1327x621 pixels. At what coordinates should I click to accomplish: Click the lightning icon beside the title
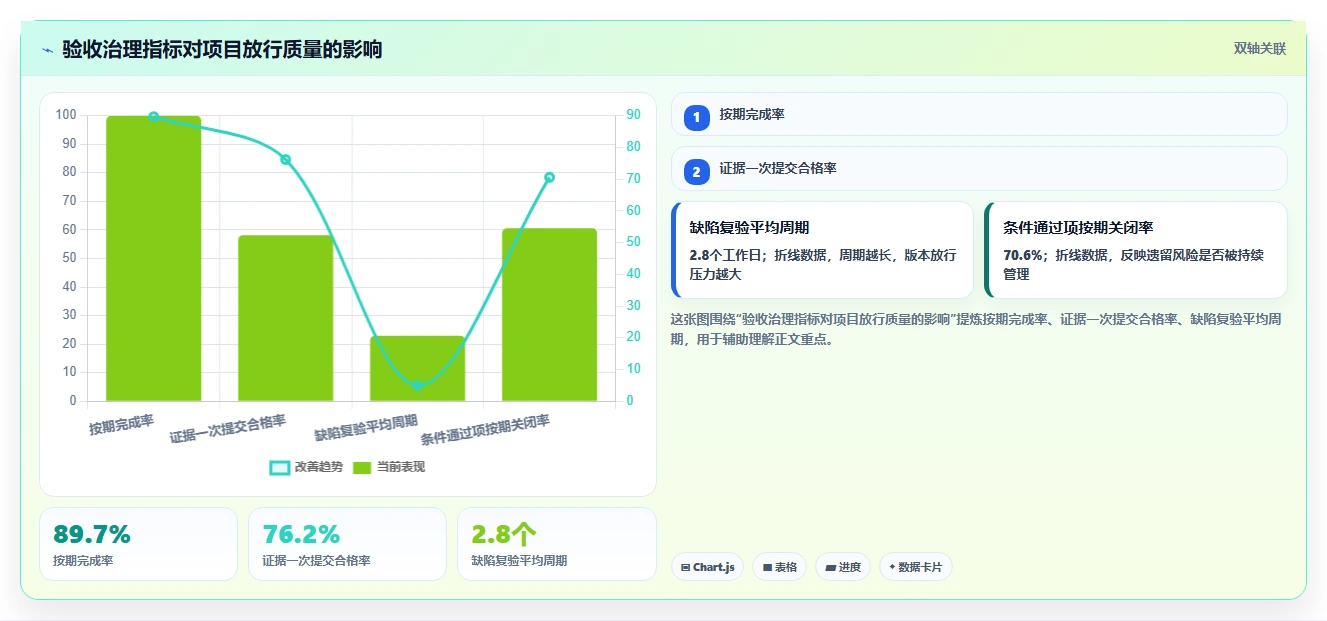pyautogui.click(x=47, y=50)
